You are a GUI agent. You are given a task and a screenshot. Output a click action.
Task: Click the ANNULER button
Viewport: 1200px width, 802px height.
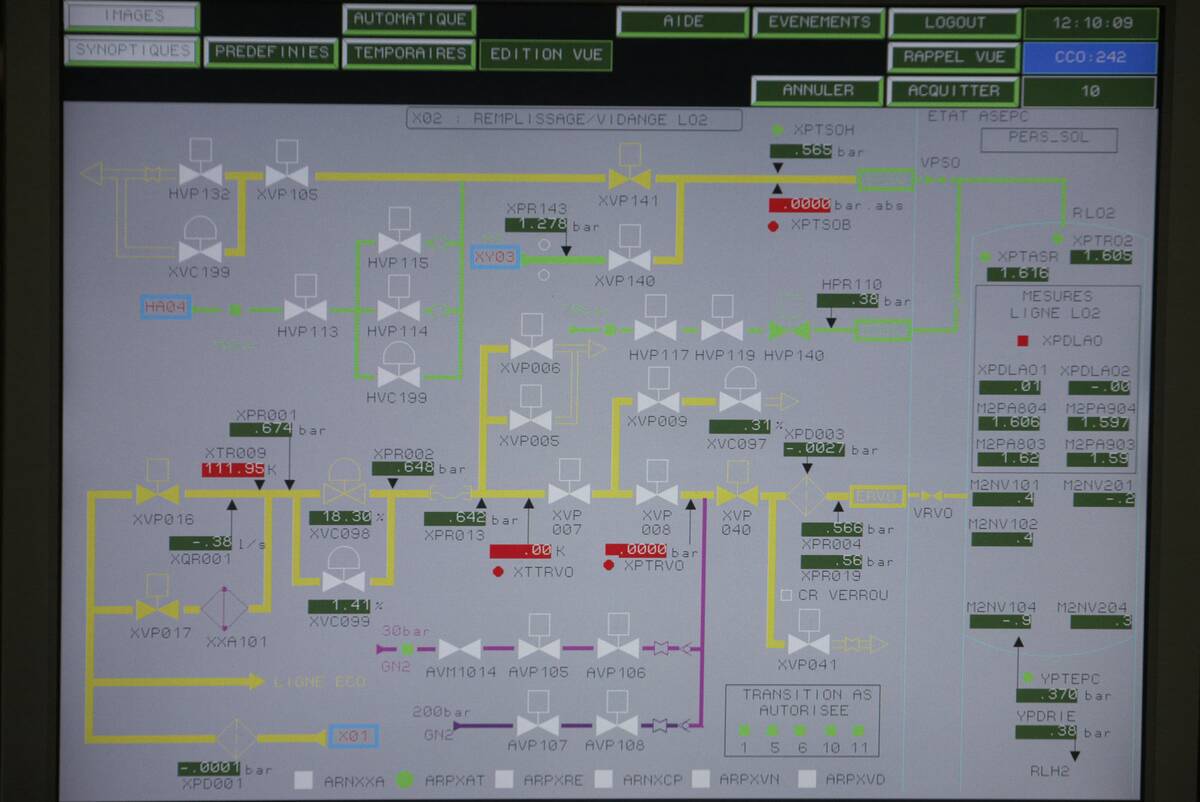(817, 91)
